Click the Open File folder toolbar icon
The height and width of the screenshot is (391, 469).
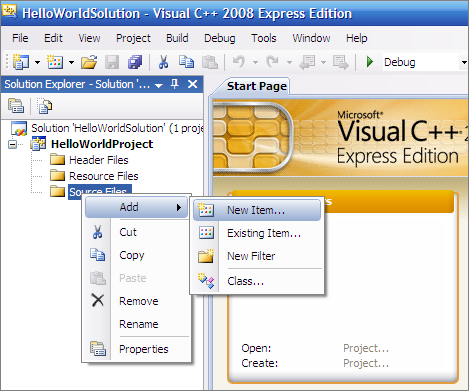tap(89, 62)
